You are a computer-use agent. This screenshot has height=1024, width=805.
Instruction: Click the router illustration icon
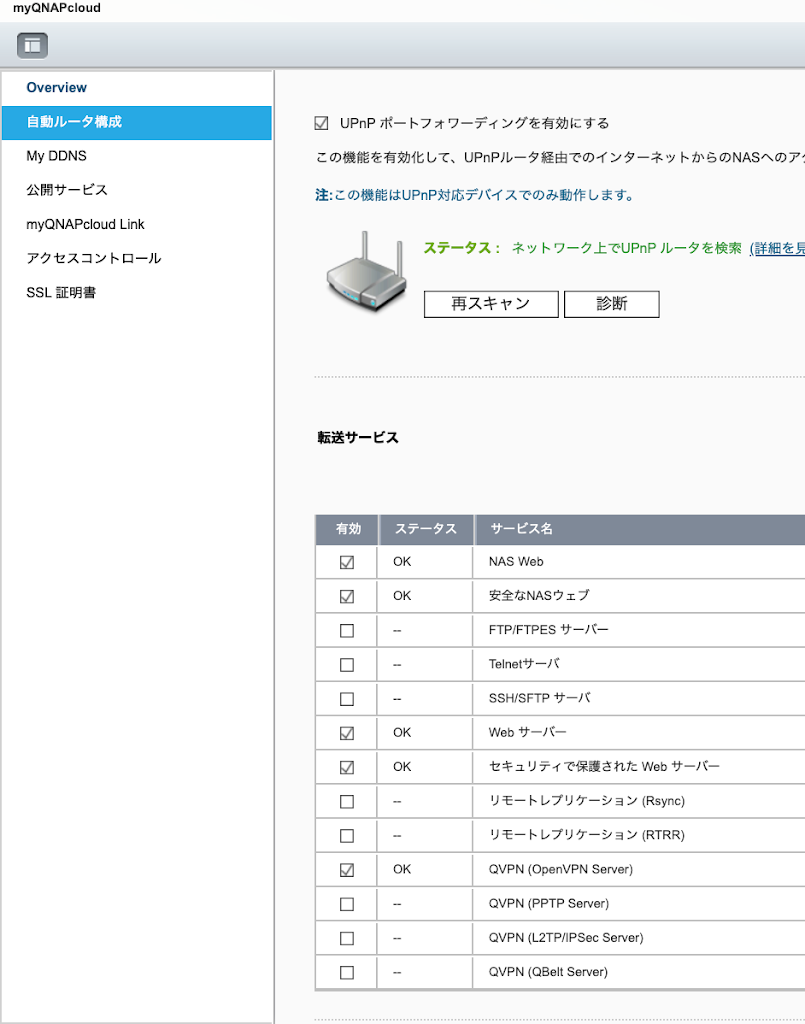pyautogui.click(x=366, y=272)
